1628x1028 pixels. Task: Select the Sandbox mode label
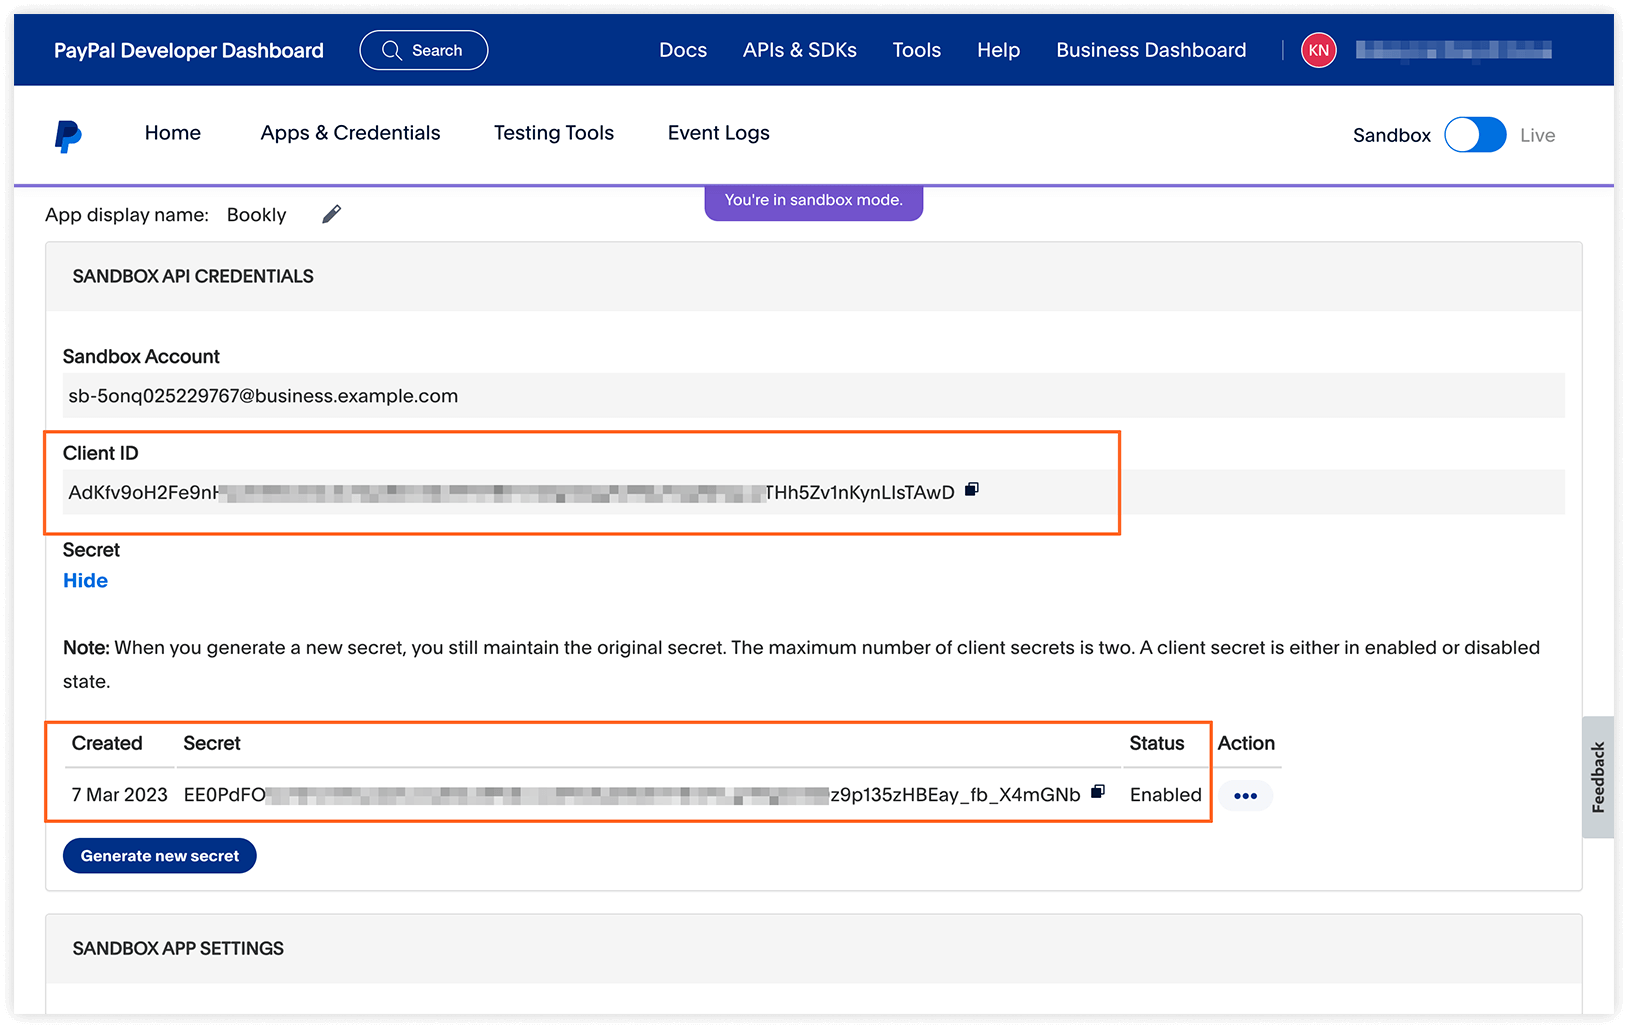coord(1392,135)
